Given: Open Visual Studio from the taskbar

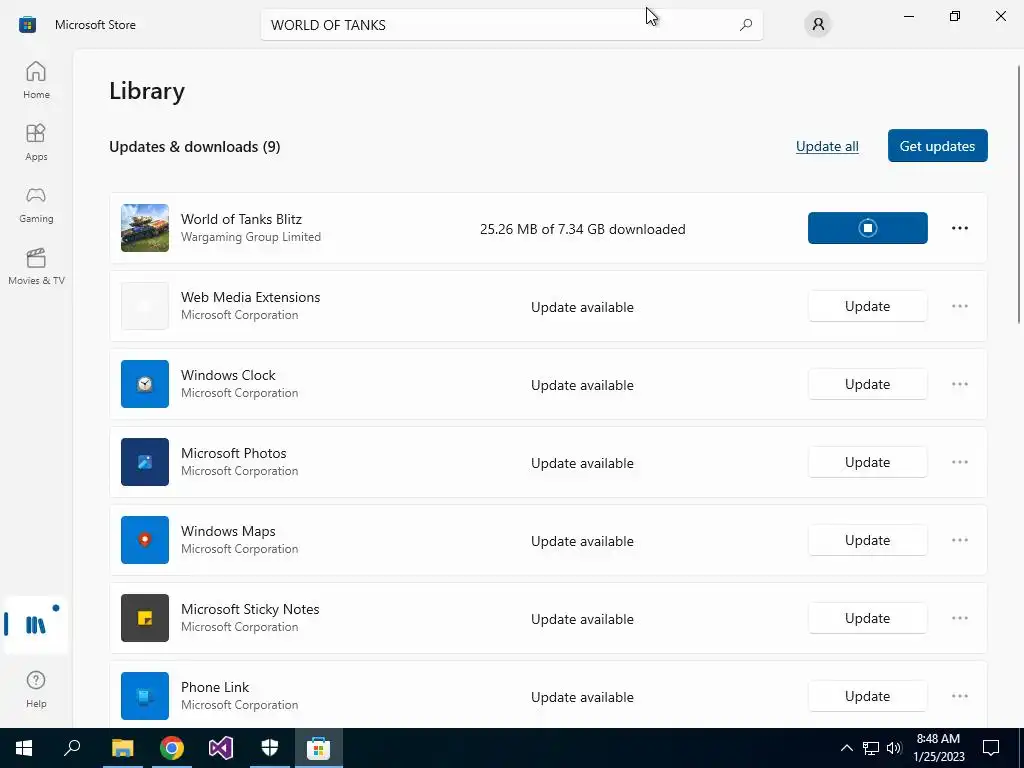Looking at the screenshot, I should 221,748.
